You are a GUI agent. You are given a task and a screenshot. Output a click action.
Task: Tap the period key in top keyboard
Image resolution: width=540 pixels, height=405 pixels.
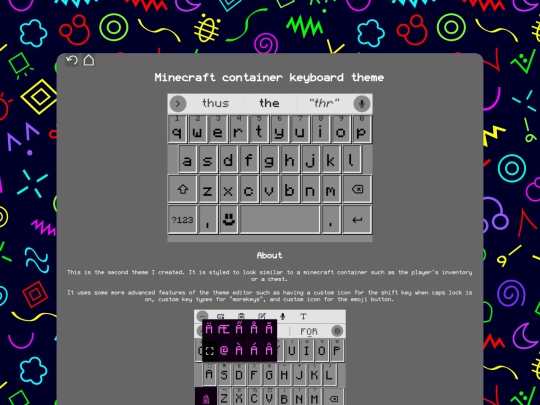(x=331, y=219)
